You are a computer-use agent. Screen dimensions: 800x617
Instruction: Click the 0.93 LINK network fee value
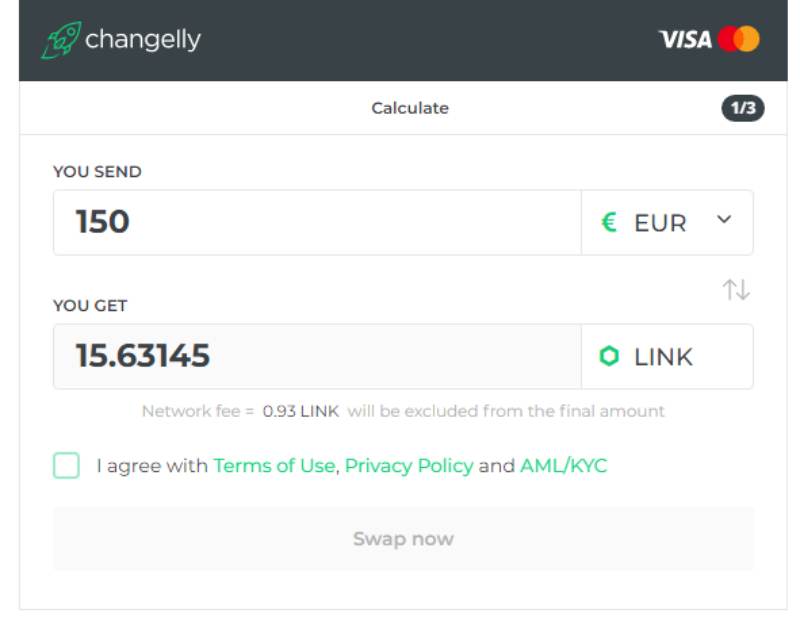click(301, 411)
